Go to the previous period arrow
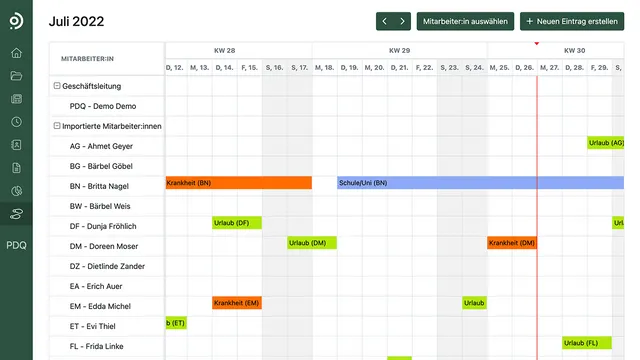 pos(384,21)
